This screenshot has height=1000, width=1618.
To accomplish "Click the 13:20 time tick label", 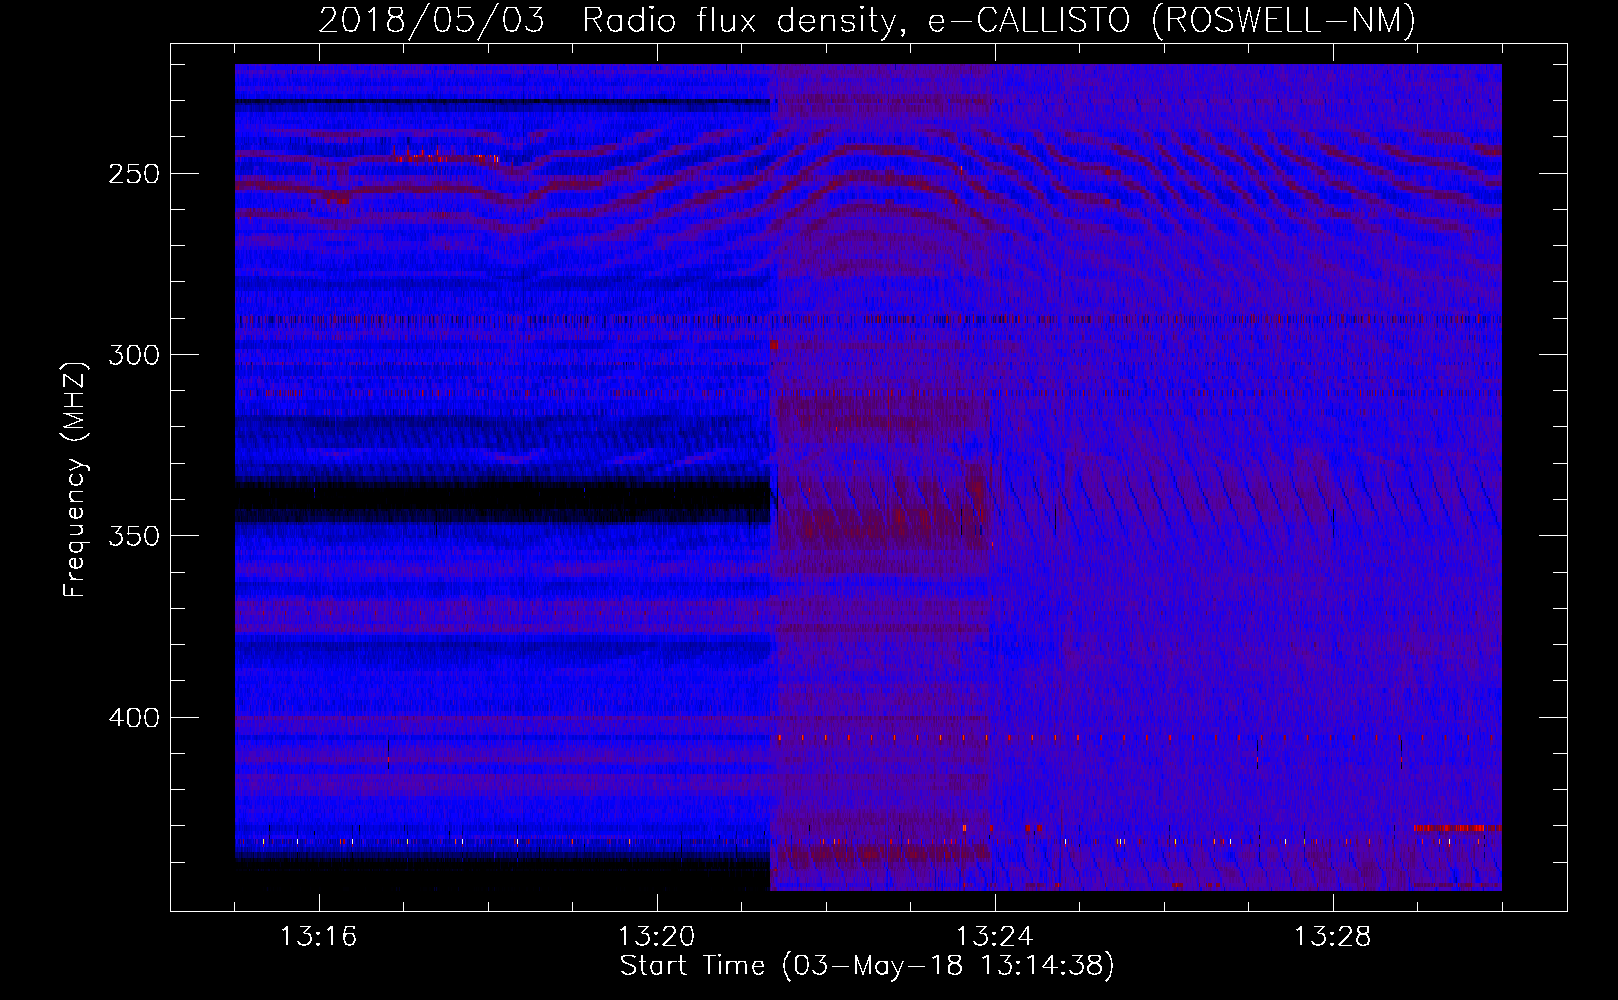I will [x=656, y=937].
